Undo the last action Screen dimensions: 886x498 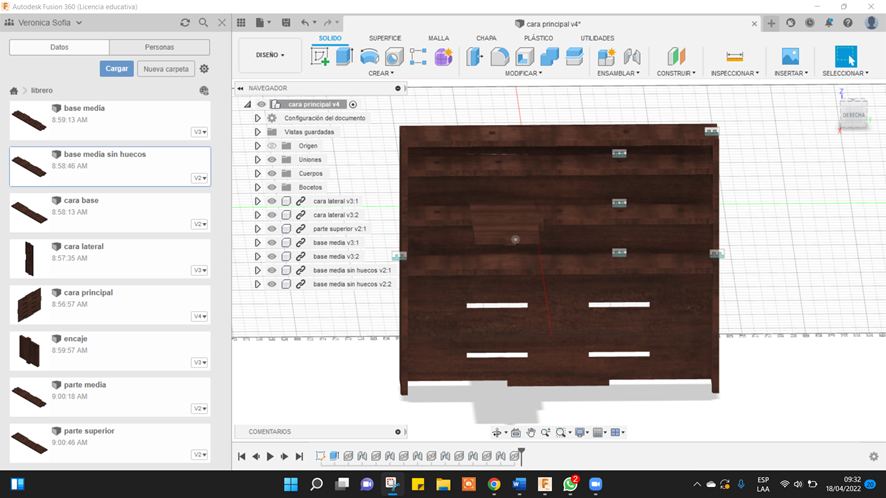305,23
